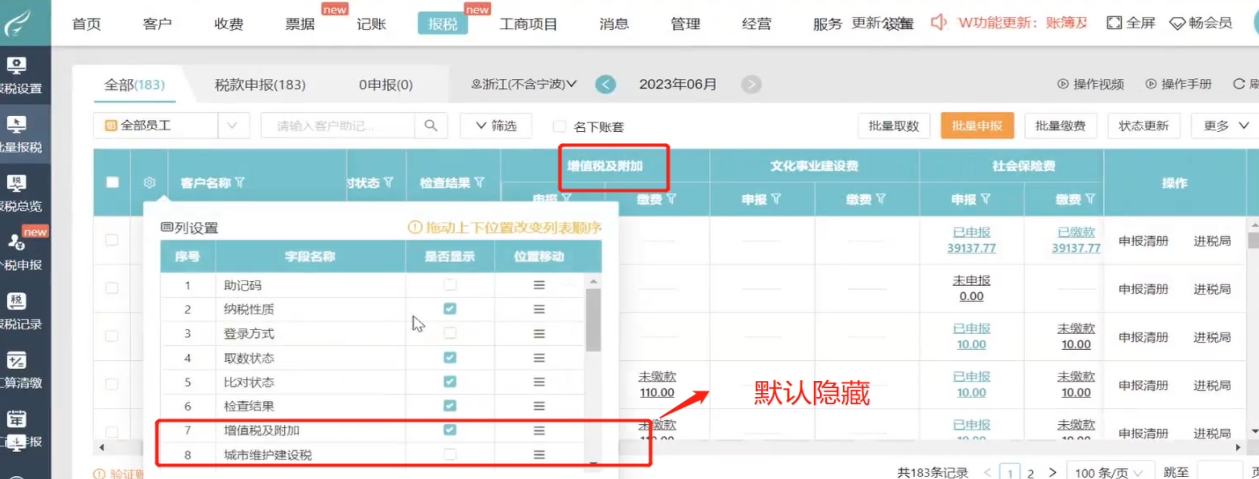Open the 收费 menu
1259x479 pixels.
[x=228, y=23]
